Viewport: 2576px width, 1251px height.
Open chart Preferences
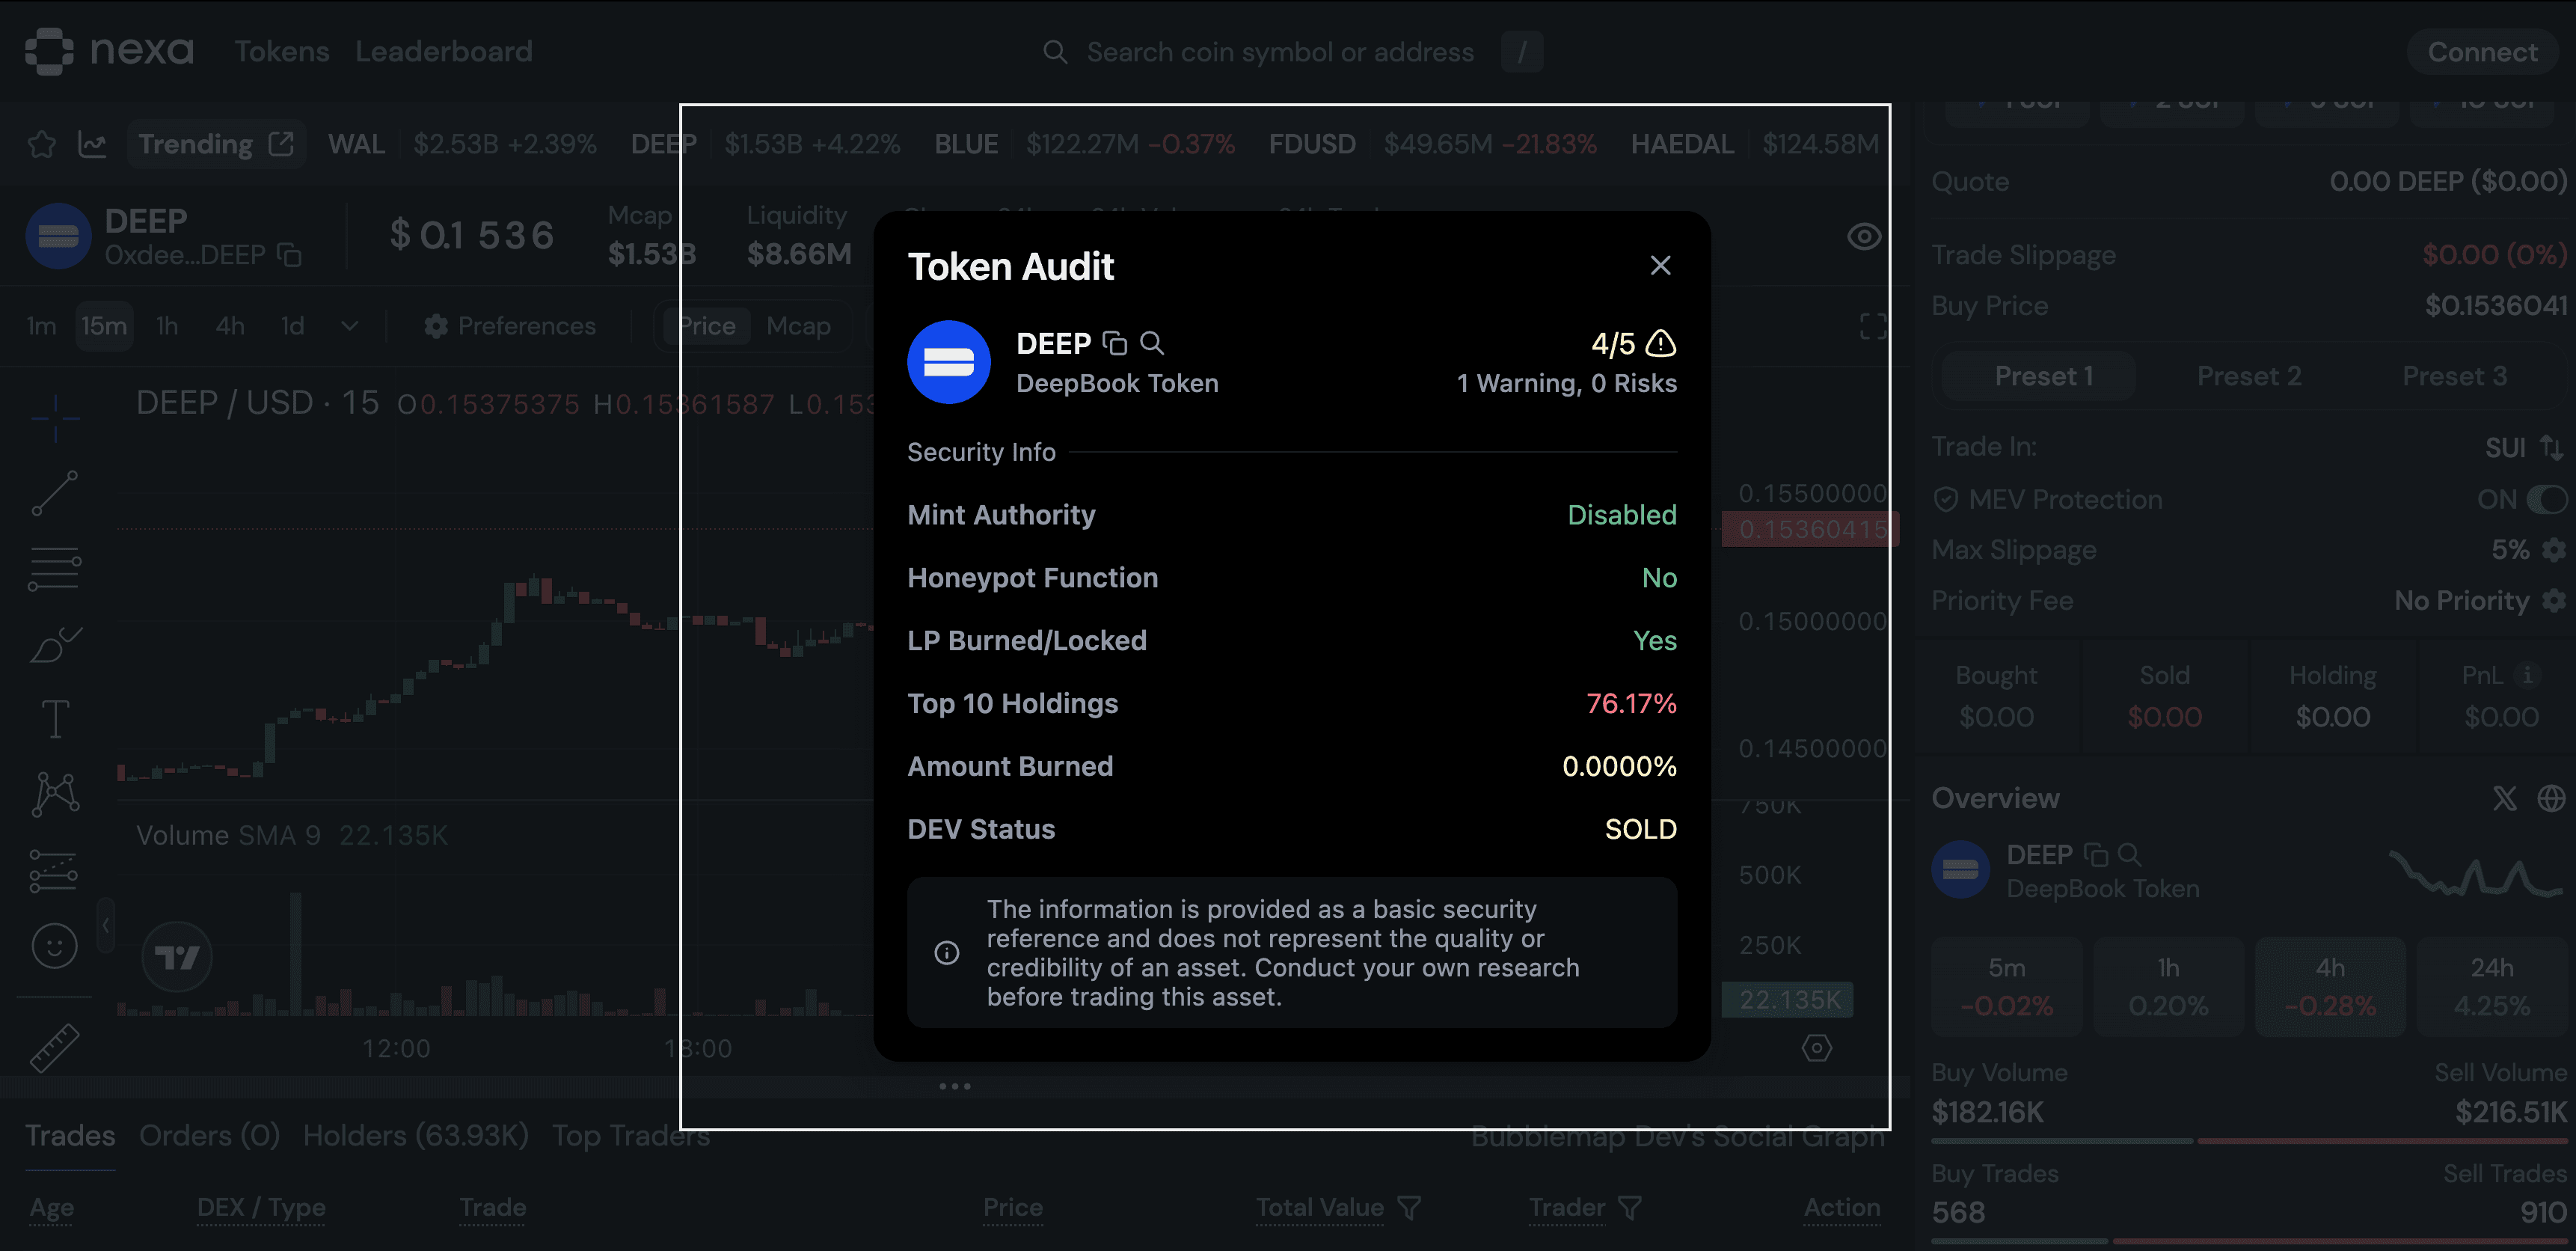(x=510, y=325)
